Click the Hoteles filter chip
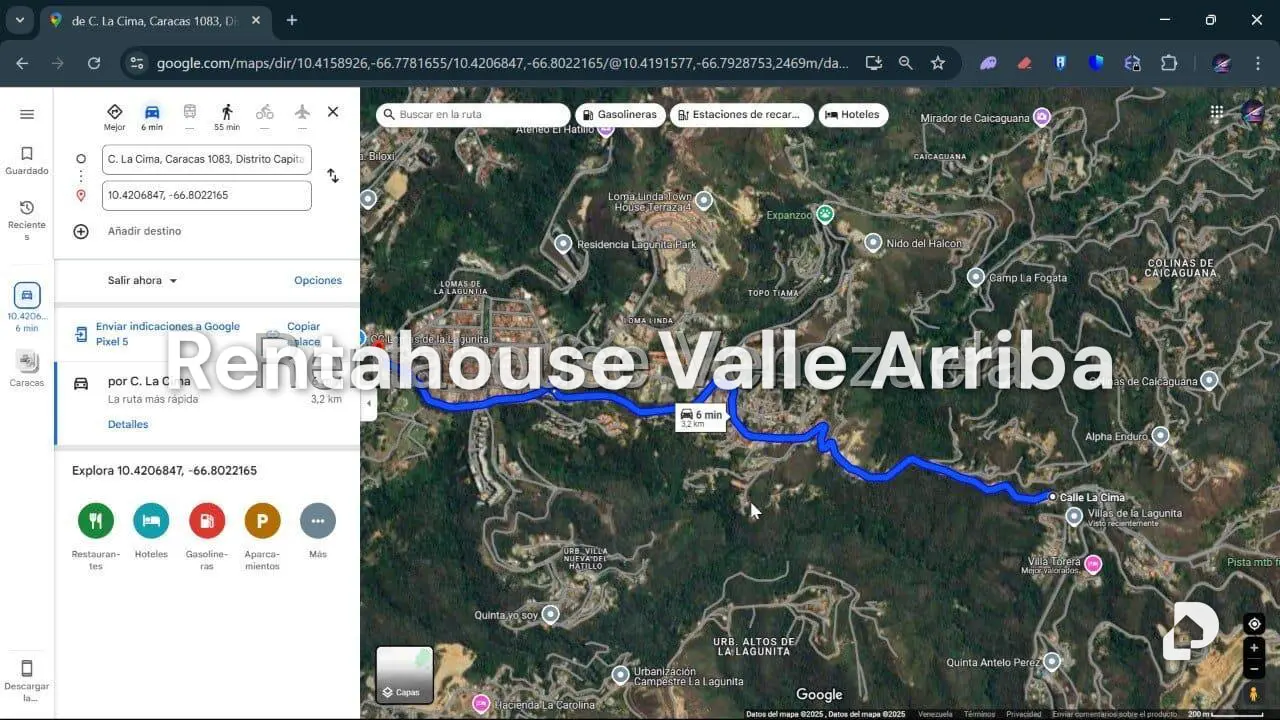Image resolution: width=1280 pixels, height=720 pixels. 853,115
